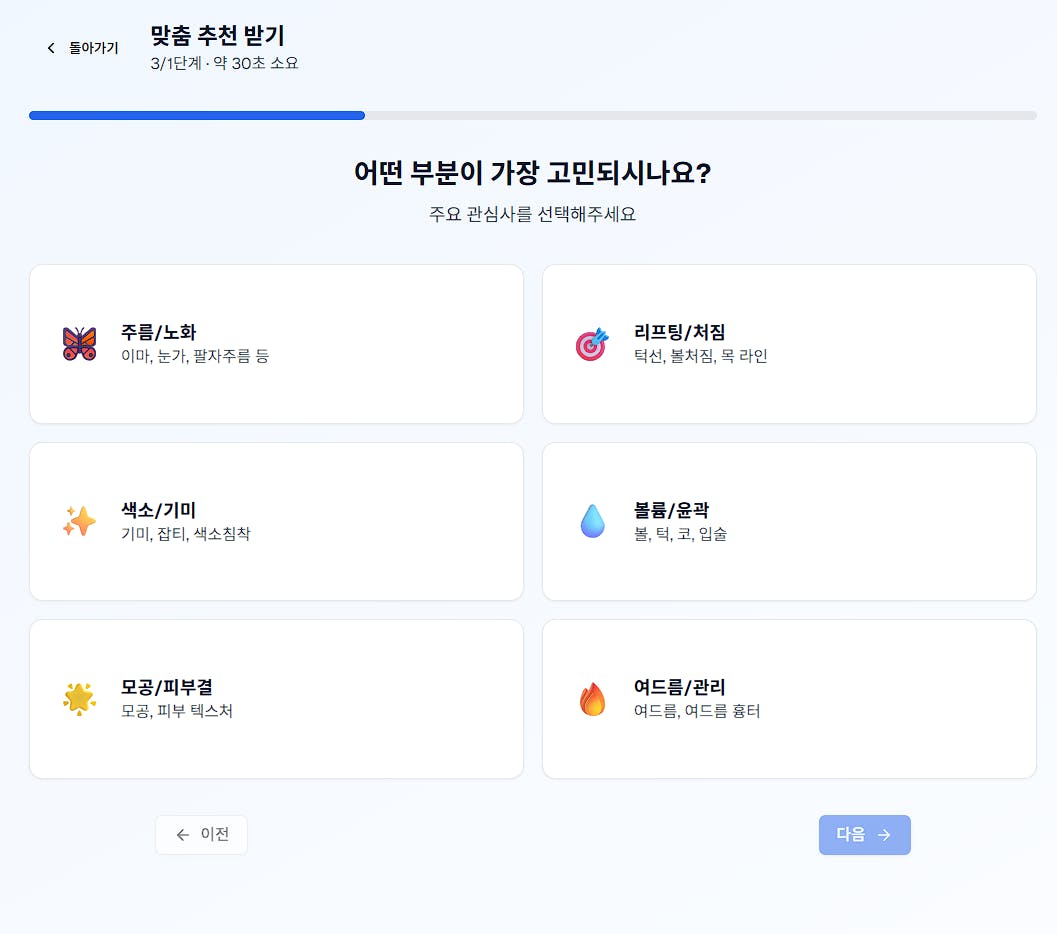Choose the 색소/기미 option card
The height and width of the screenshot is (934, 1057).
point(276,522)
